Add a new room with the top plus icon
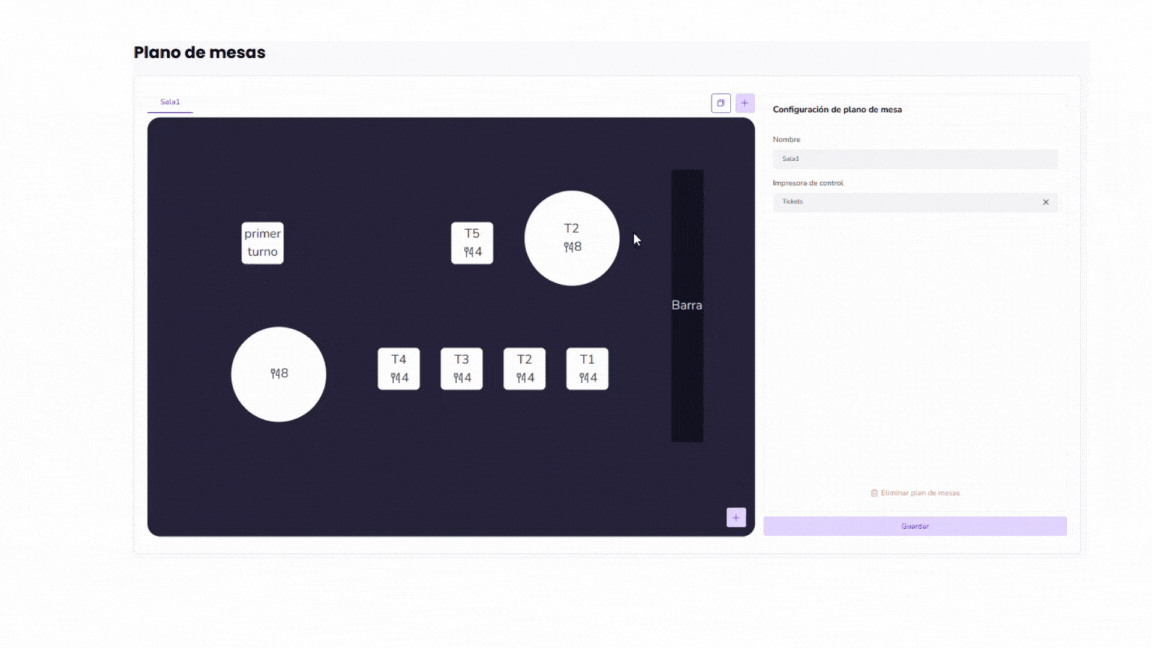This screenshot has width=1152, height=648. tap(745, 103)
